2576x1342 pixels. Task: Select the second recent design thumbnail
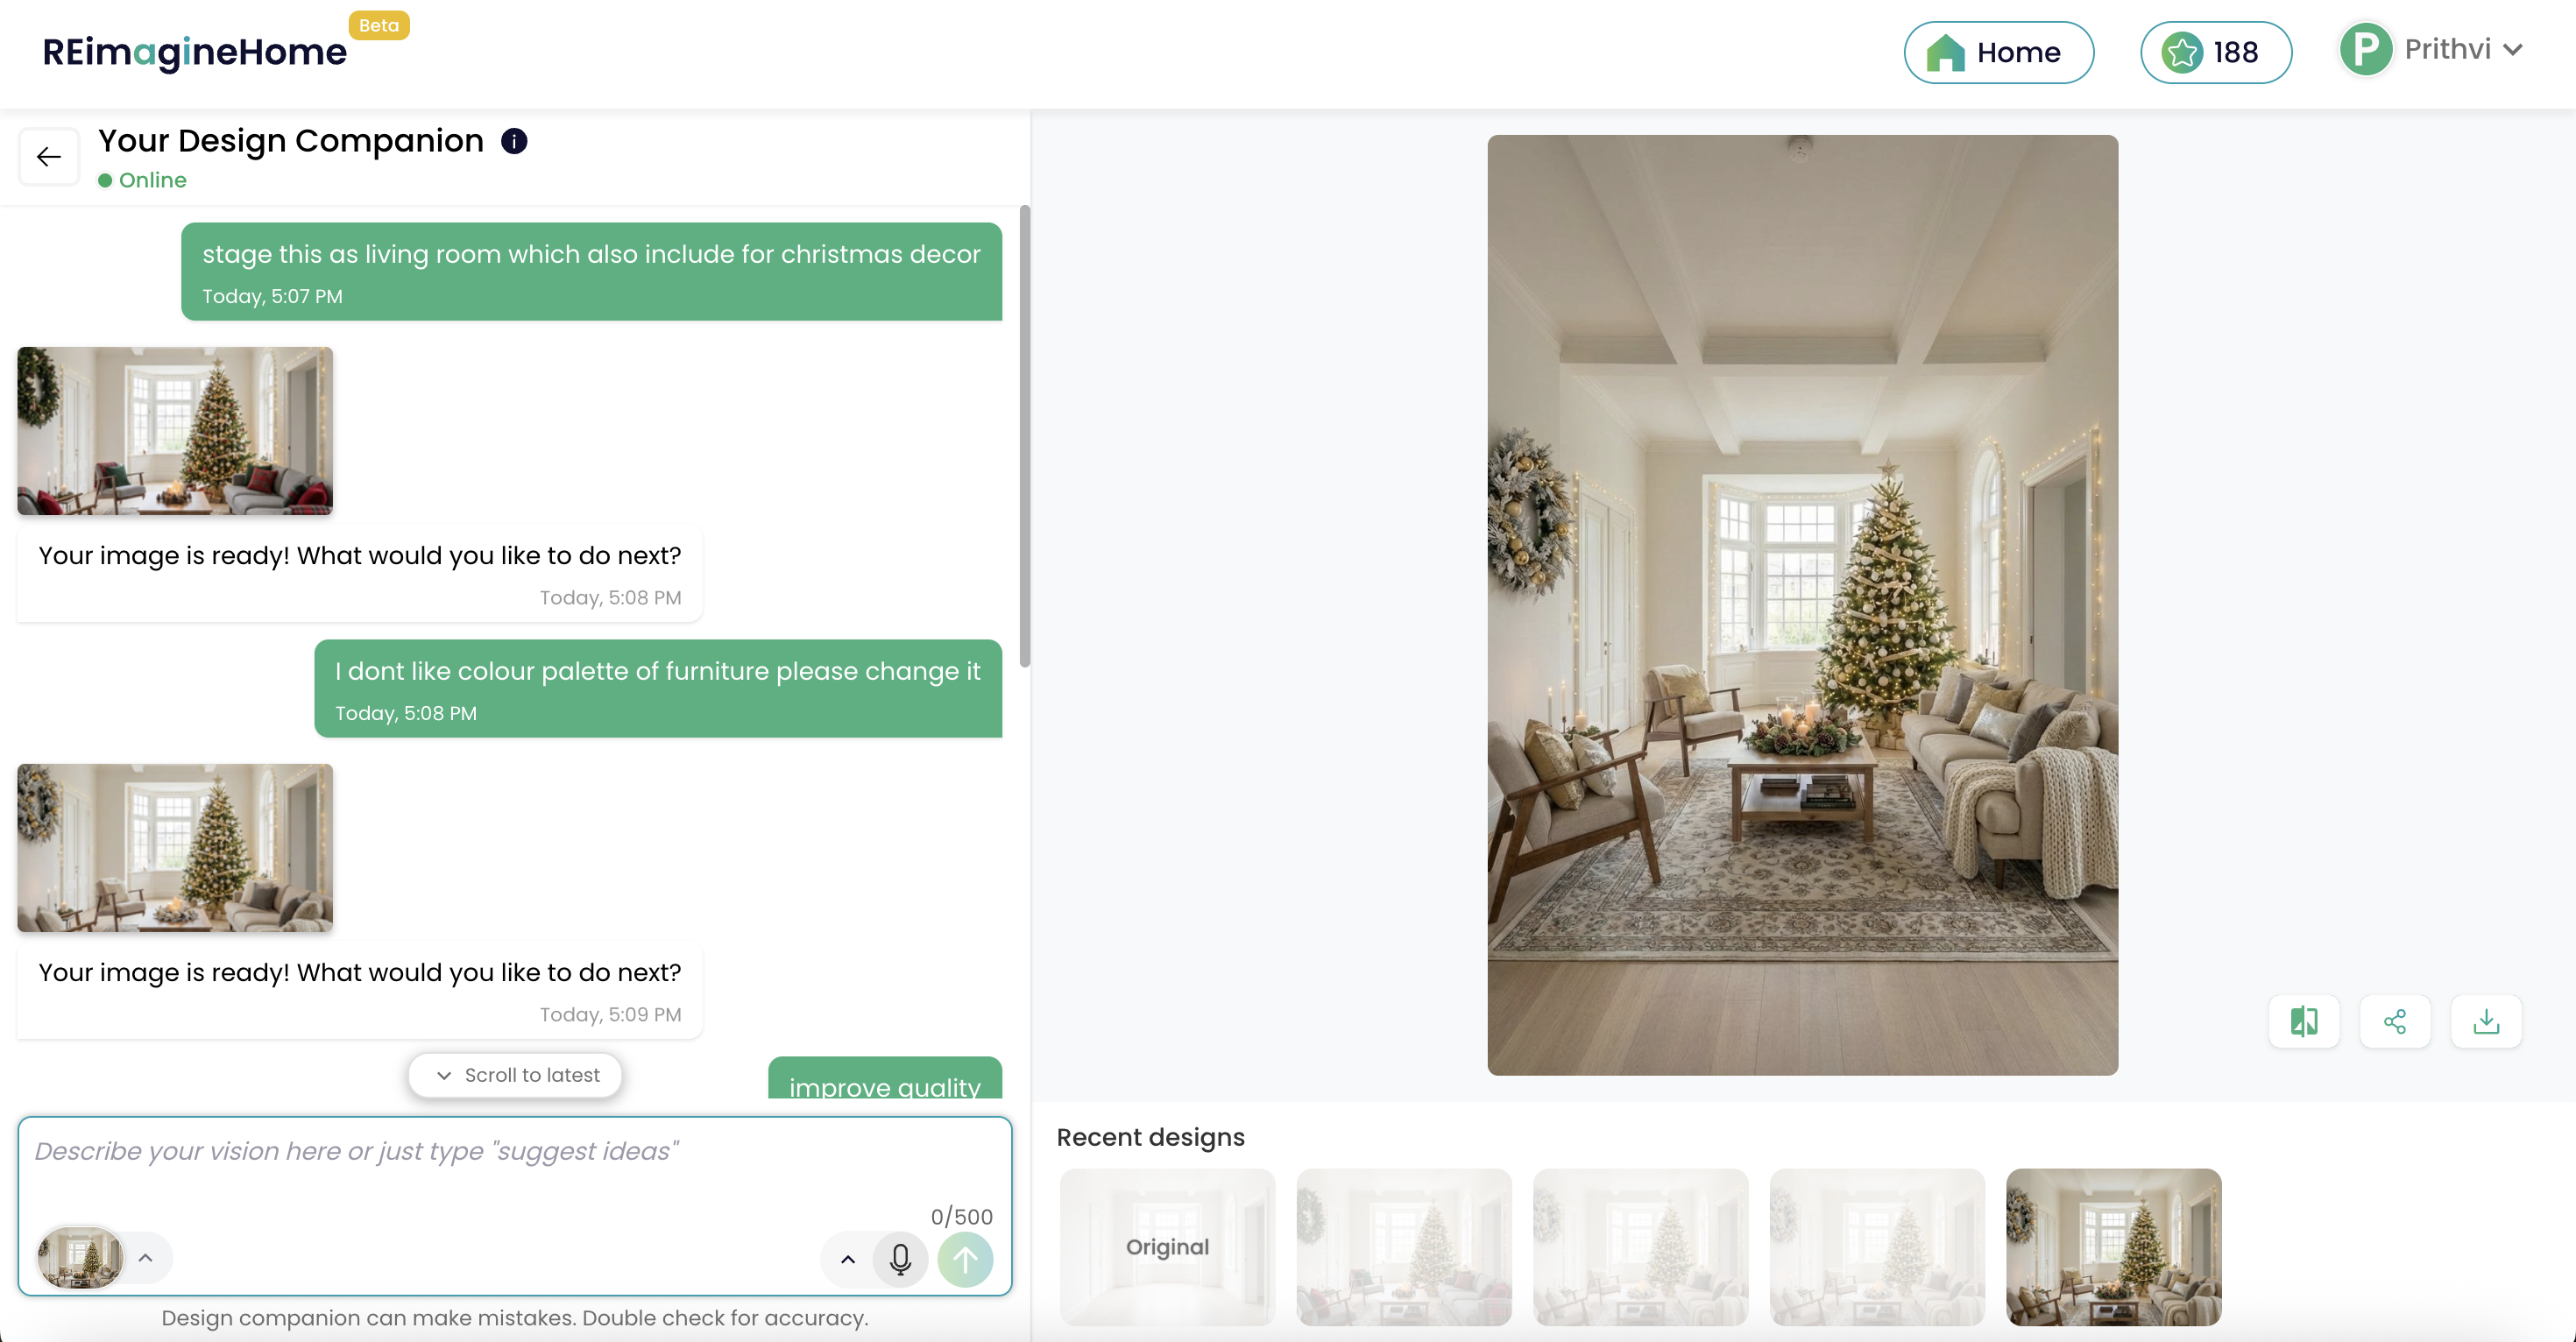(x=1404, y=1247)
